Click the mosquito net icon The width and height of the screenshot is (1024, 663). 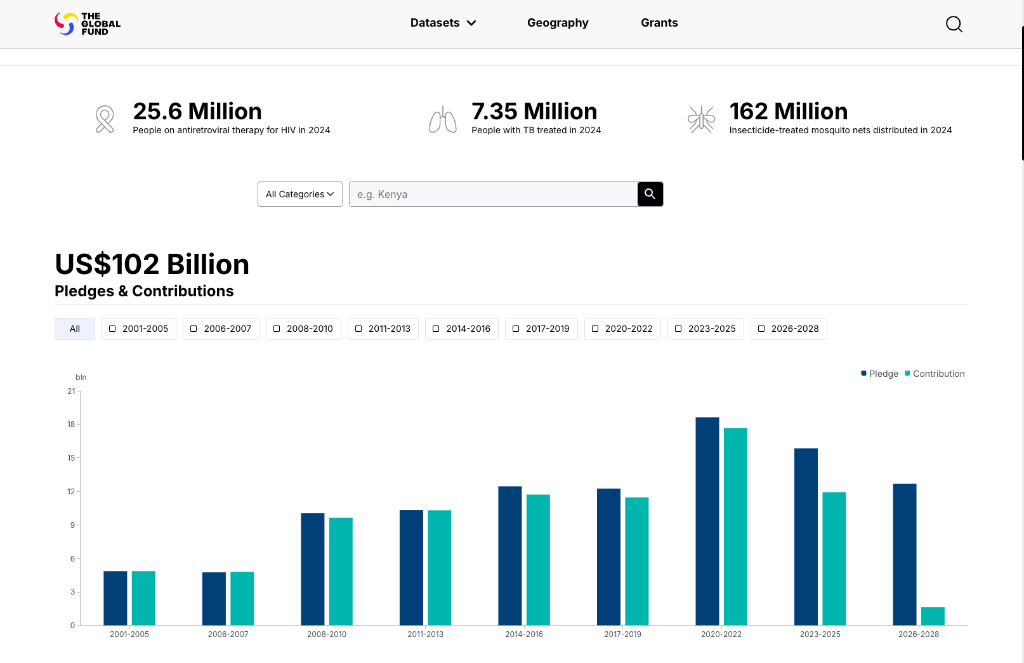click(701, 120)
